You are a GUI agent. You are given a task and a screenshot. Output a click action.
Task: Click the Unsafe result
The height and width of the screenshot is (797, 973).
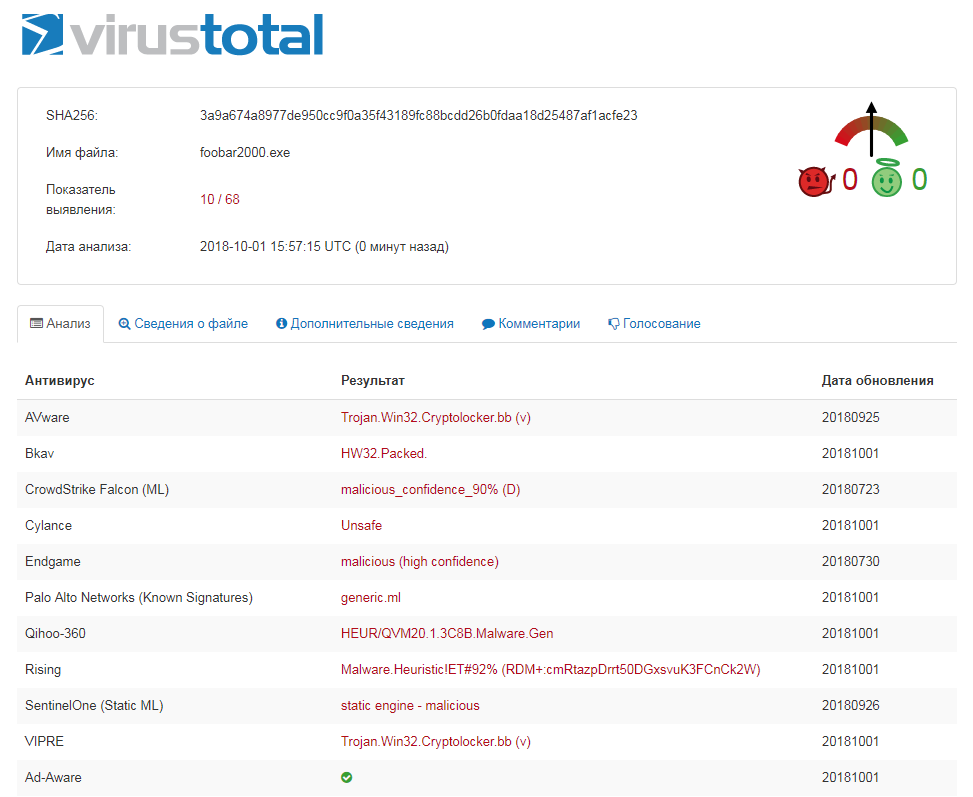click(361, 525)
